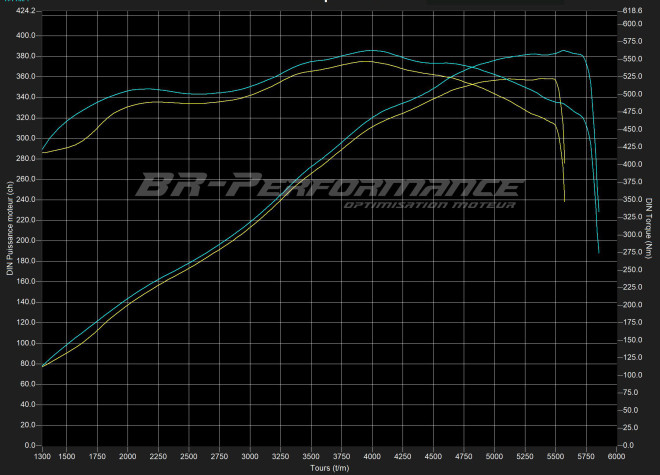Click the OPTIMISATION MOTEUR subtitle text
The image size is (660, 475).
(x=429, y=205)
